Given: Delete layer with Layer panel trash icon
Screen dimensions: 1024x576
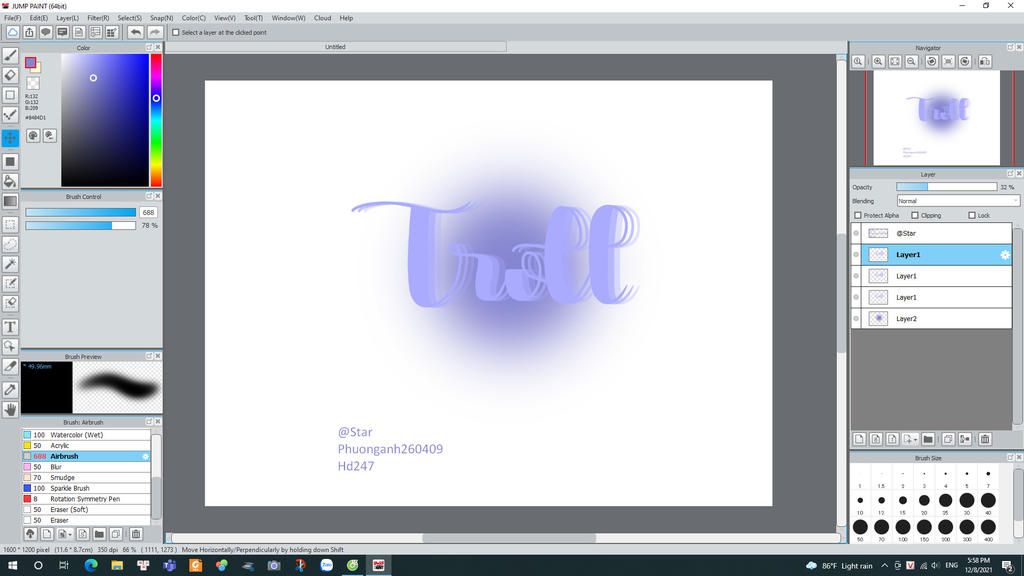Looking at the screenshot, I should [985, 439].
